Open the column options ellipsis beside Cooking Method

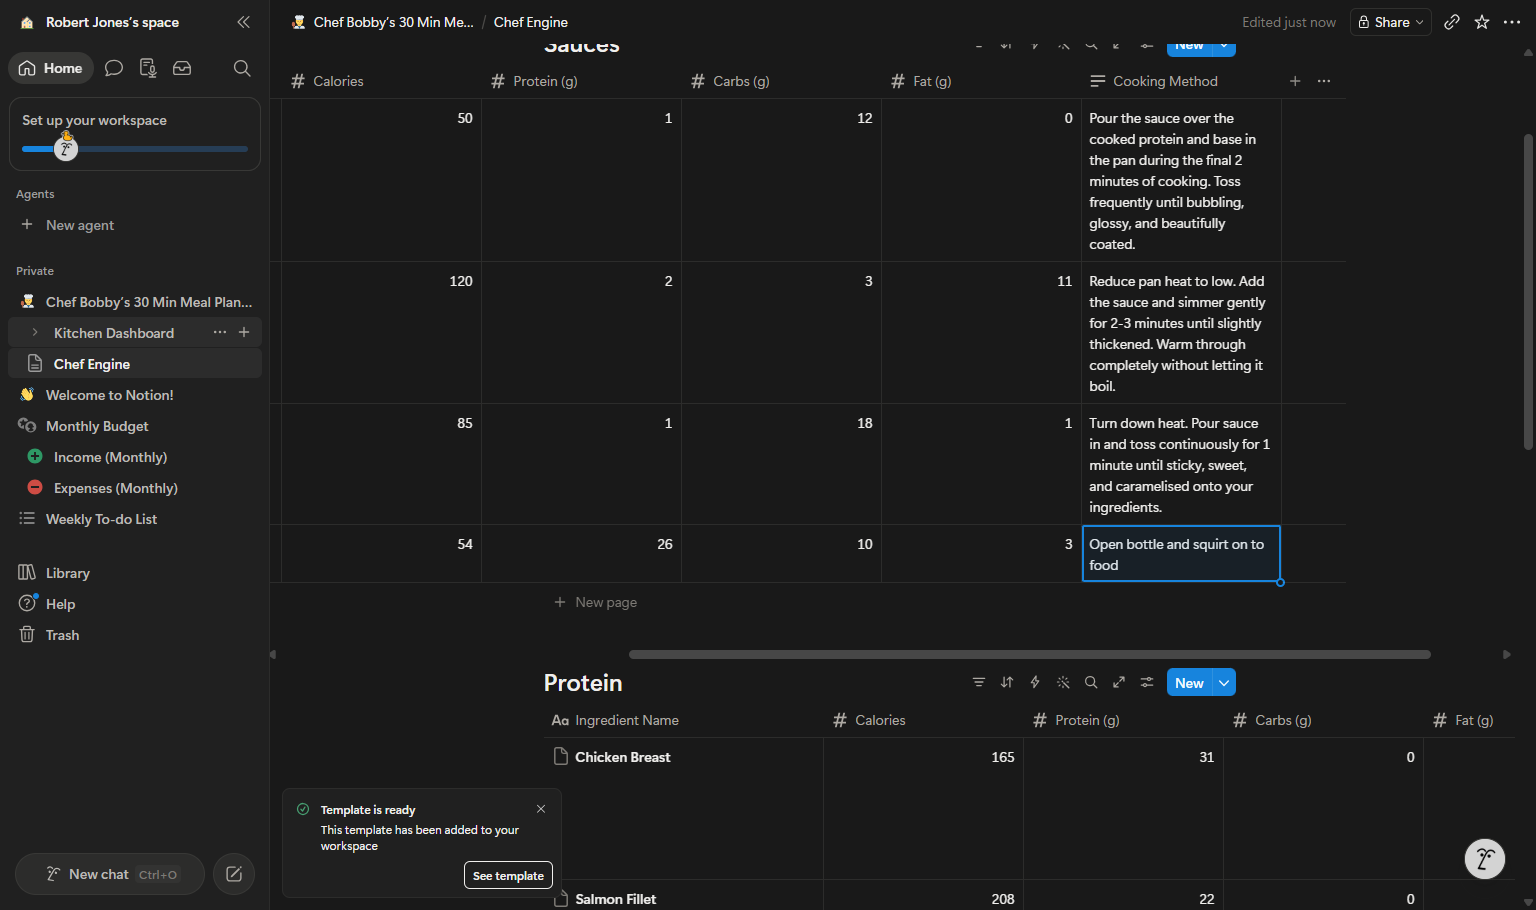tap(1324, 81)
